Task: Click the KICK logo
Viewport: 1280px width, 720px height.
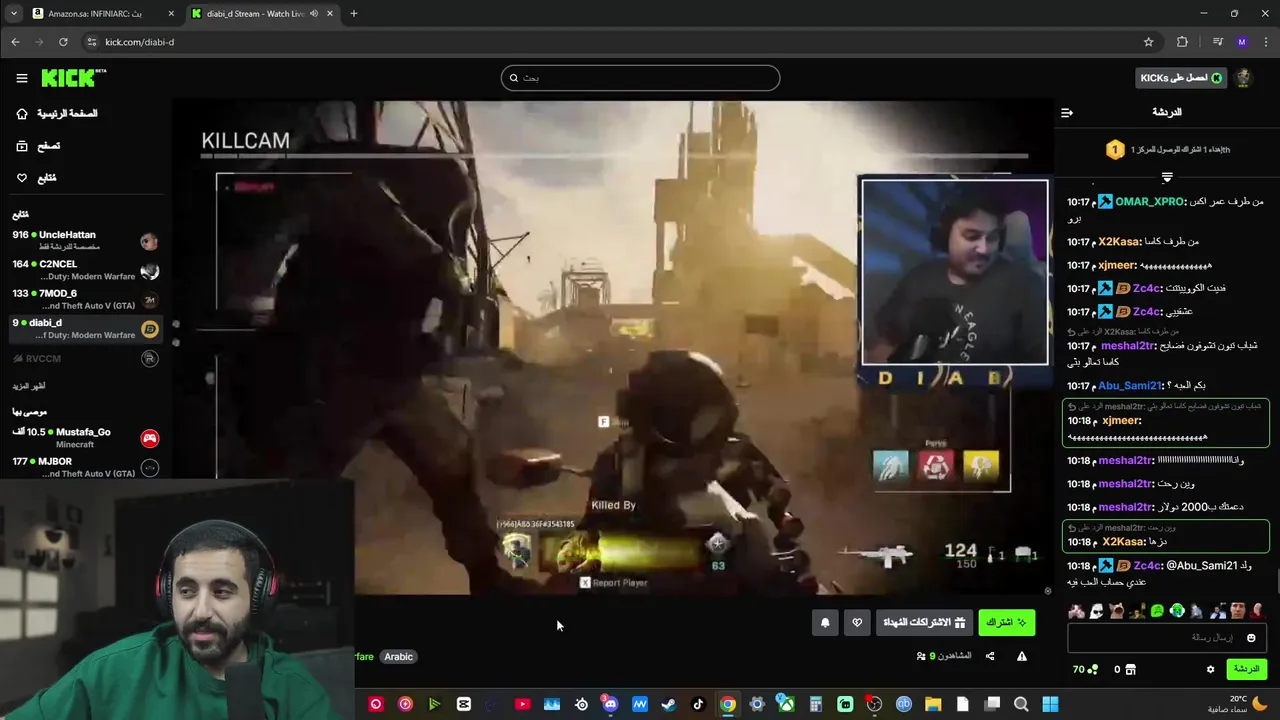Action: [x=73, y=78]
